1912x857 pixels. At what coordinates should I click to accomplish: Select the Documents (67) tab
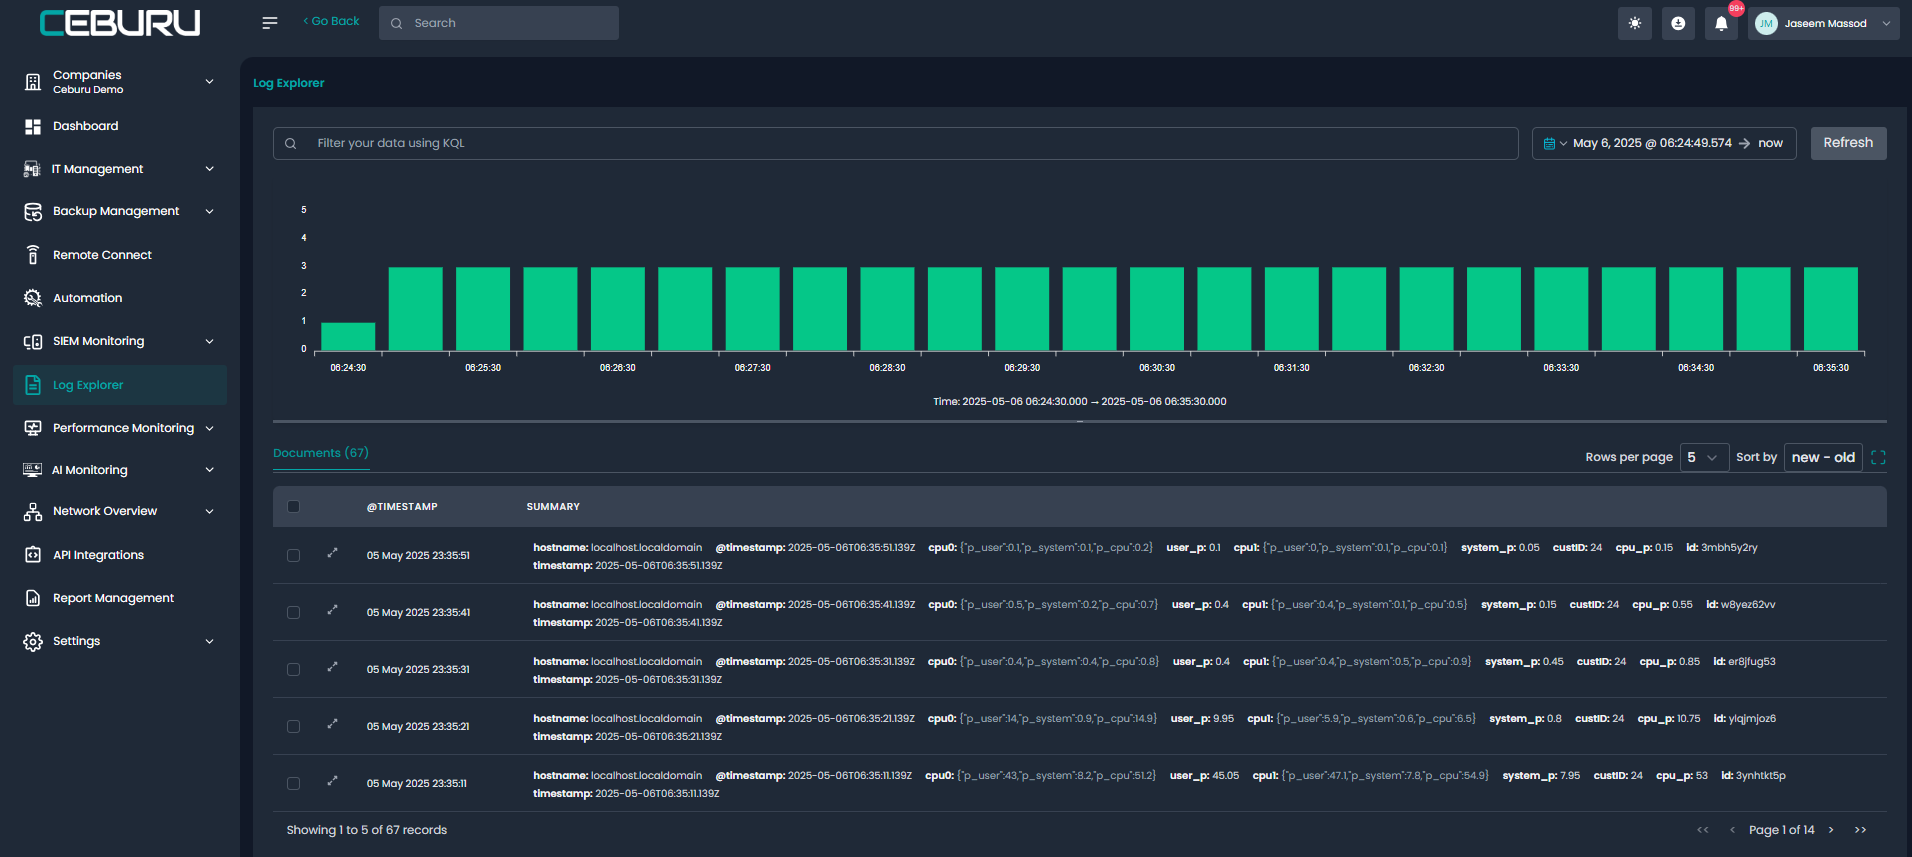point(321,453)
